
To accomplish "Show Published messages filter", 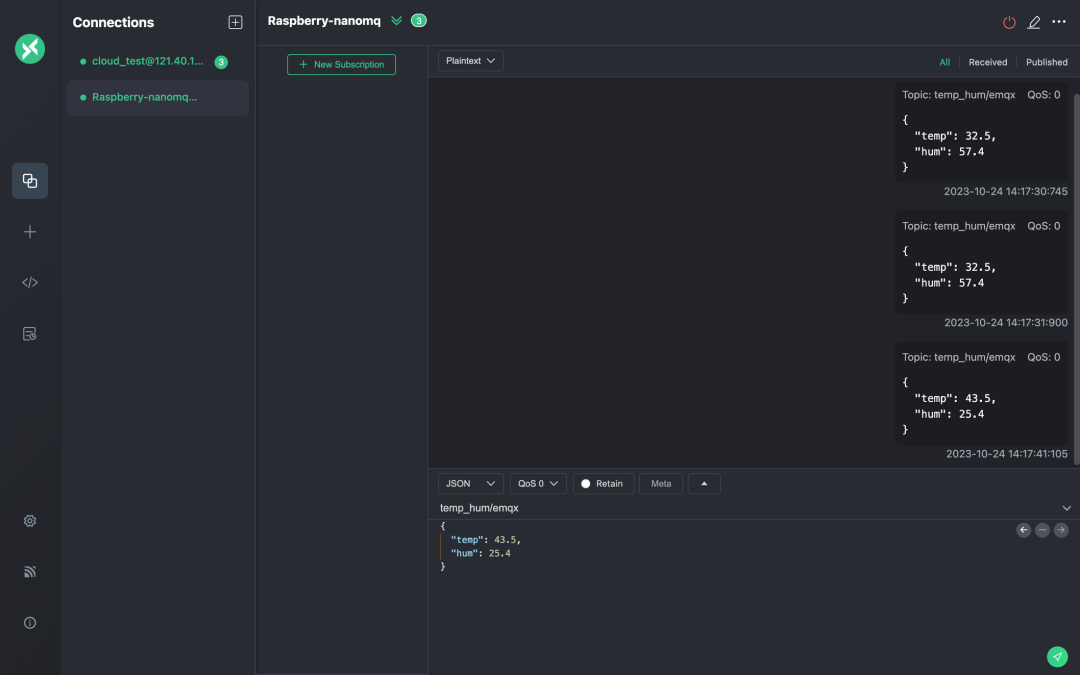I will (1046, 62).
